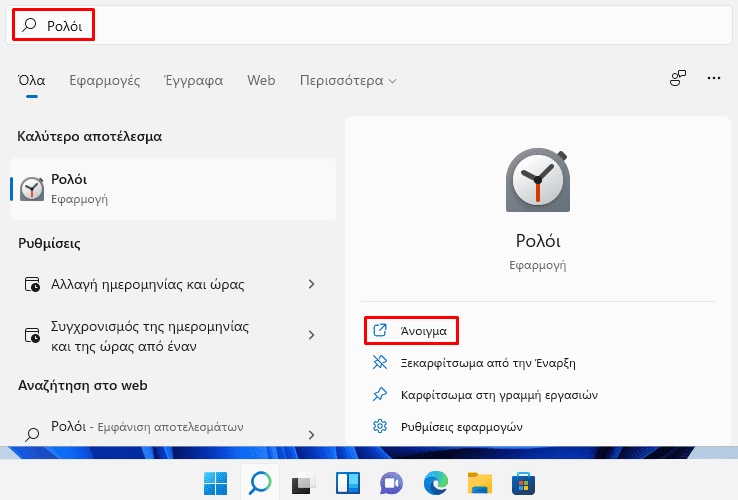The image size is (738, 500).
Task: Click the magnifier icon in the search box
Action: 30,24
